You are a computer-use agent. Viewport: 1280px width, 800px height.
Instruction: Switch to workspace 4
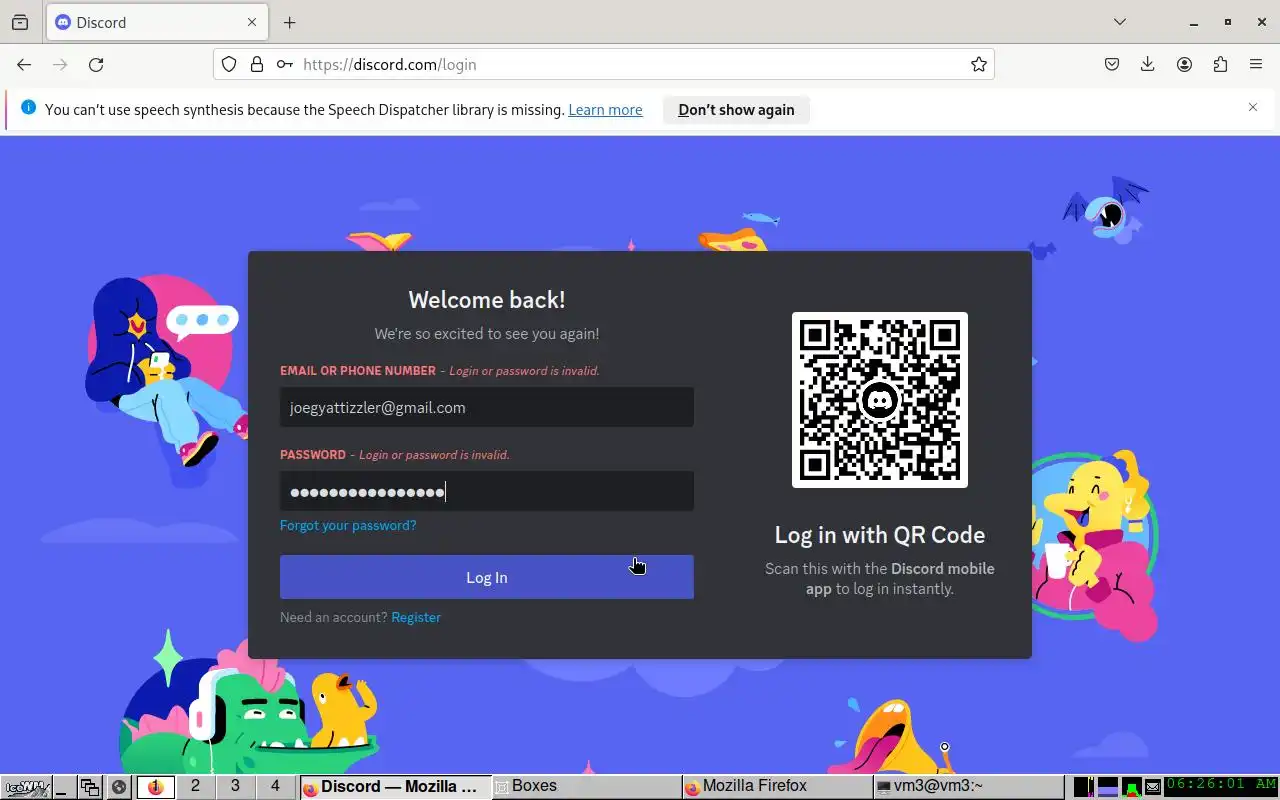pyautogui.click(x=275, y=787)
